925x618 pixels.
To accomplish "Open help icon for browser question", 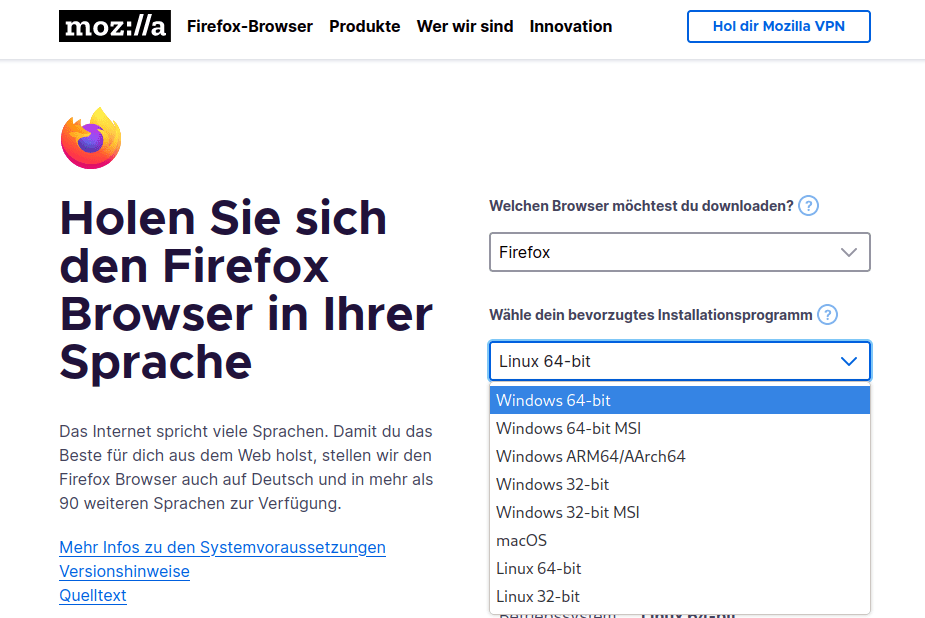I will click(x=808, y=206).
